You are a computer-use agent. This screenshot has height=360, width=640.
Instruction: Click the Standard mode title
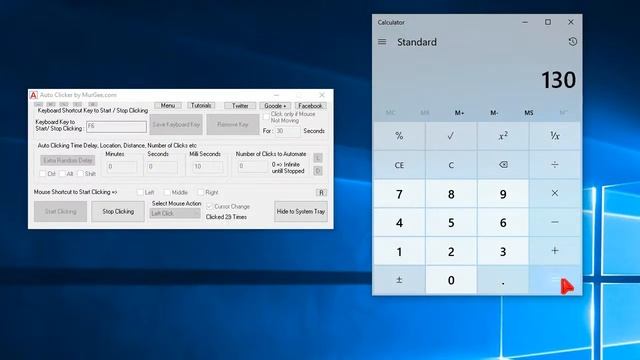pyautogui.click(x=417, y=42)
